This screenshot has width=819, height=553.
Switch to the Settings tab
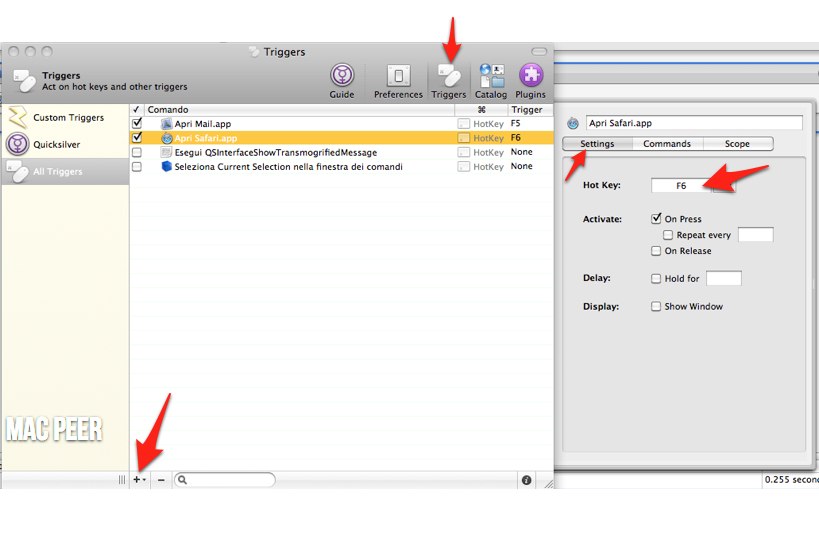[x=597, y=144]
